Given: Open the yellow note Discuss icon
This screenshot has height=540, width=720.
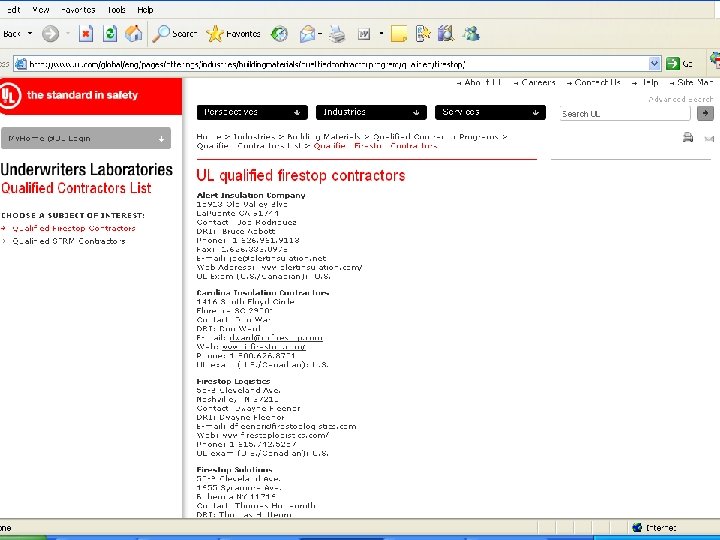Looking at the screenshot, I should pos(399,34).
